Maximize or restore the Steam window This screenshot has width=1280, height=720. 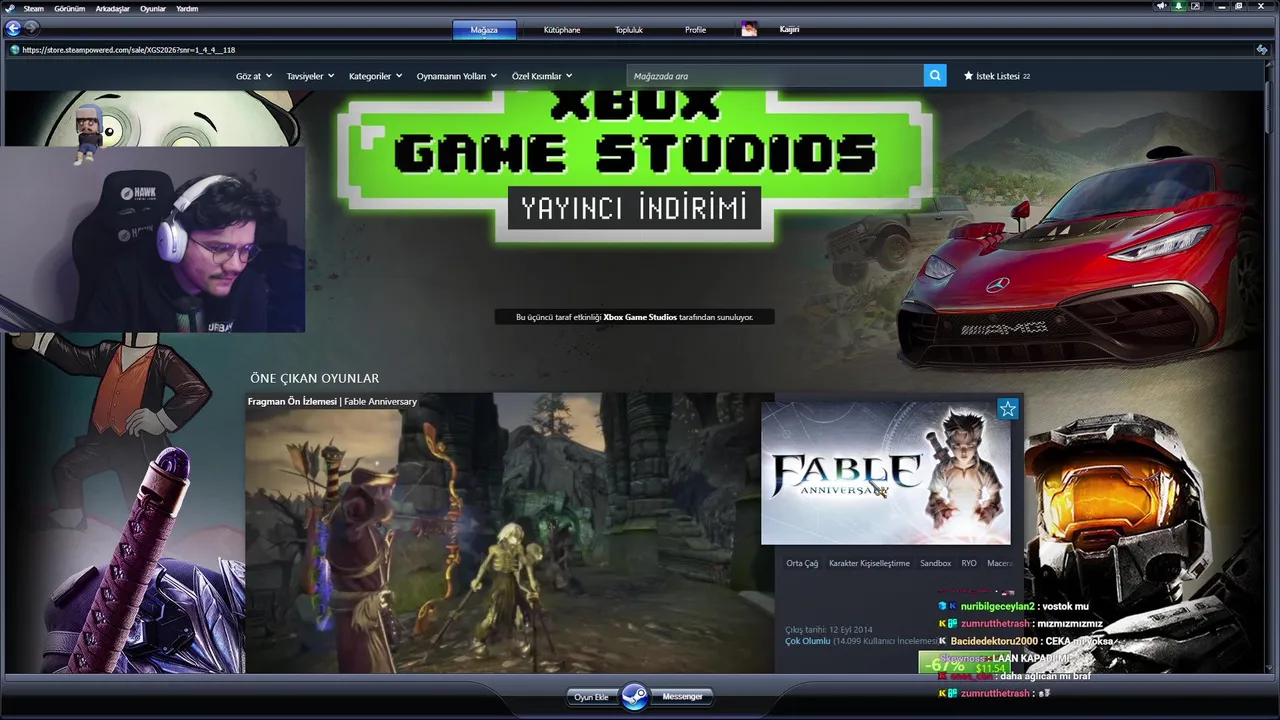click(1240, 6)
